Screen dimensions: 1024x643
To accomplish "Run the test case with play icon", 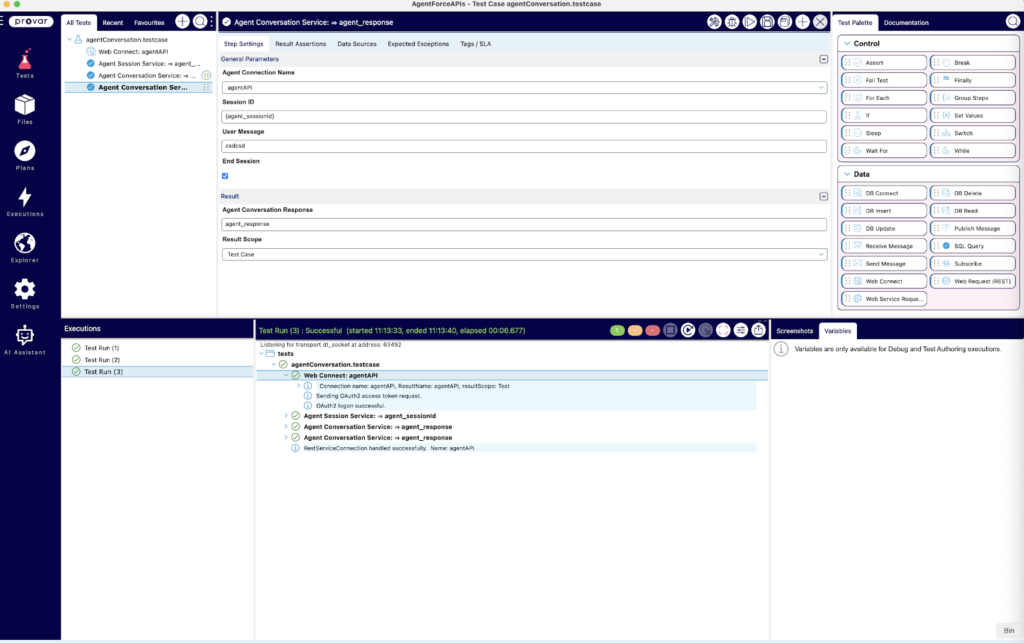I will [749, 22].
